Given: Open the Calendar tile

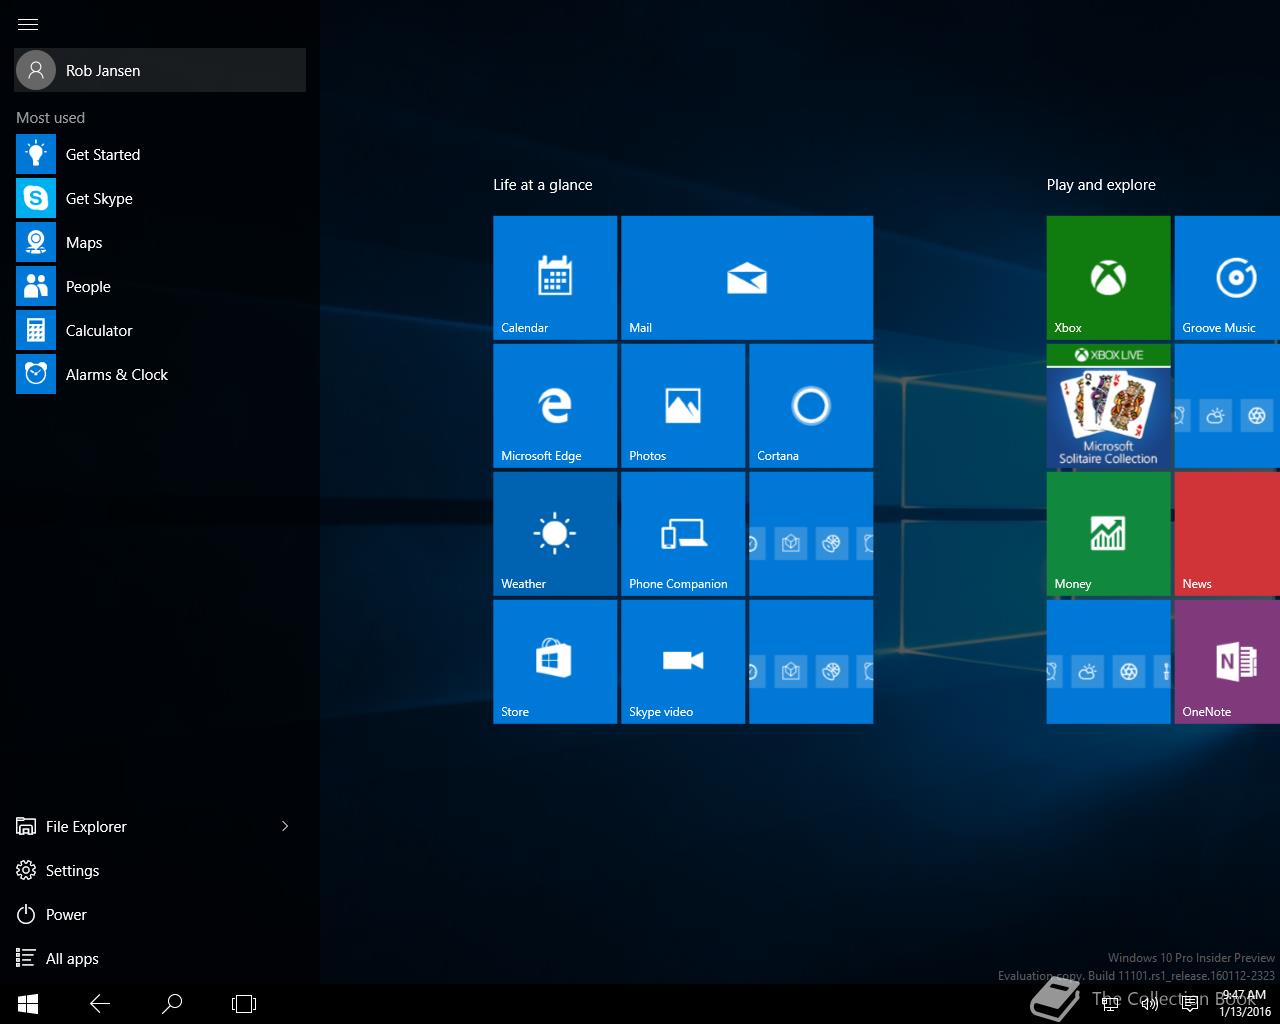Looking at the screenshot, I should pyautogui.click(x=555, y=278).
